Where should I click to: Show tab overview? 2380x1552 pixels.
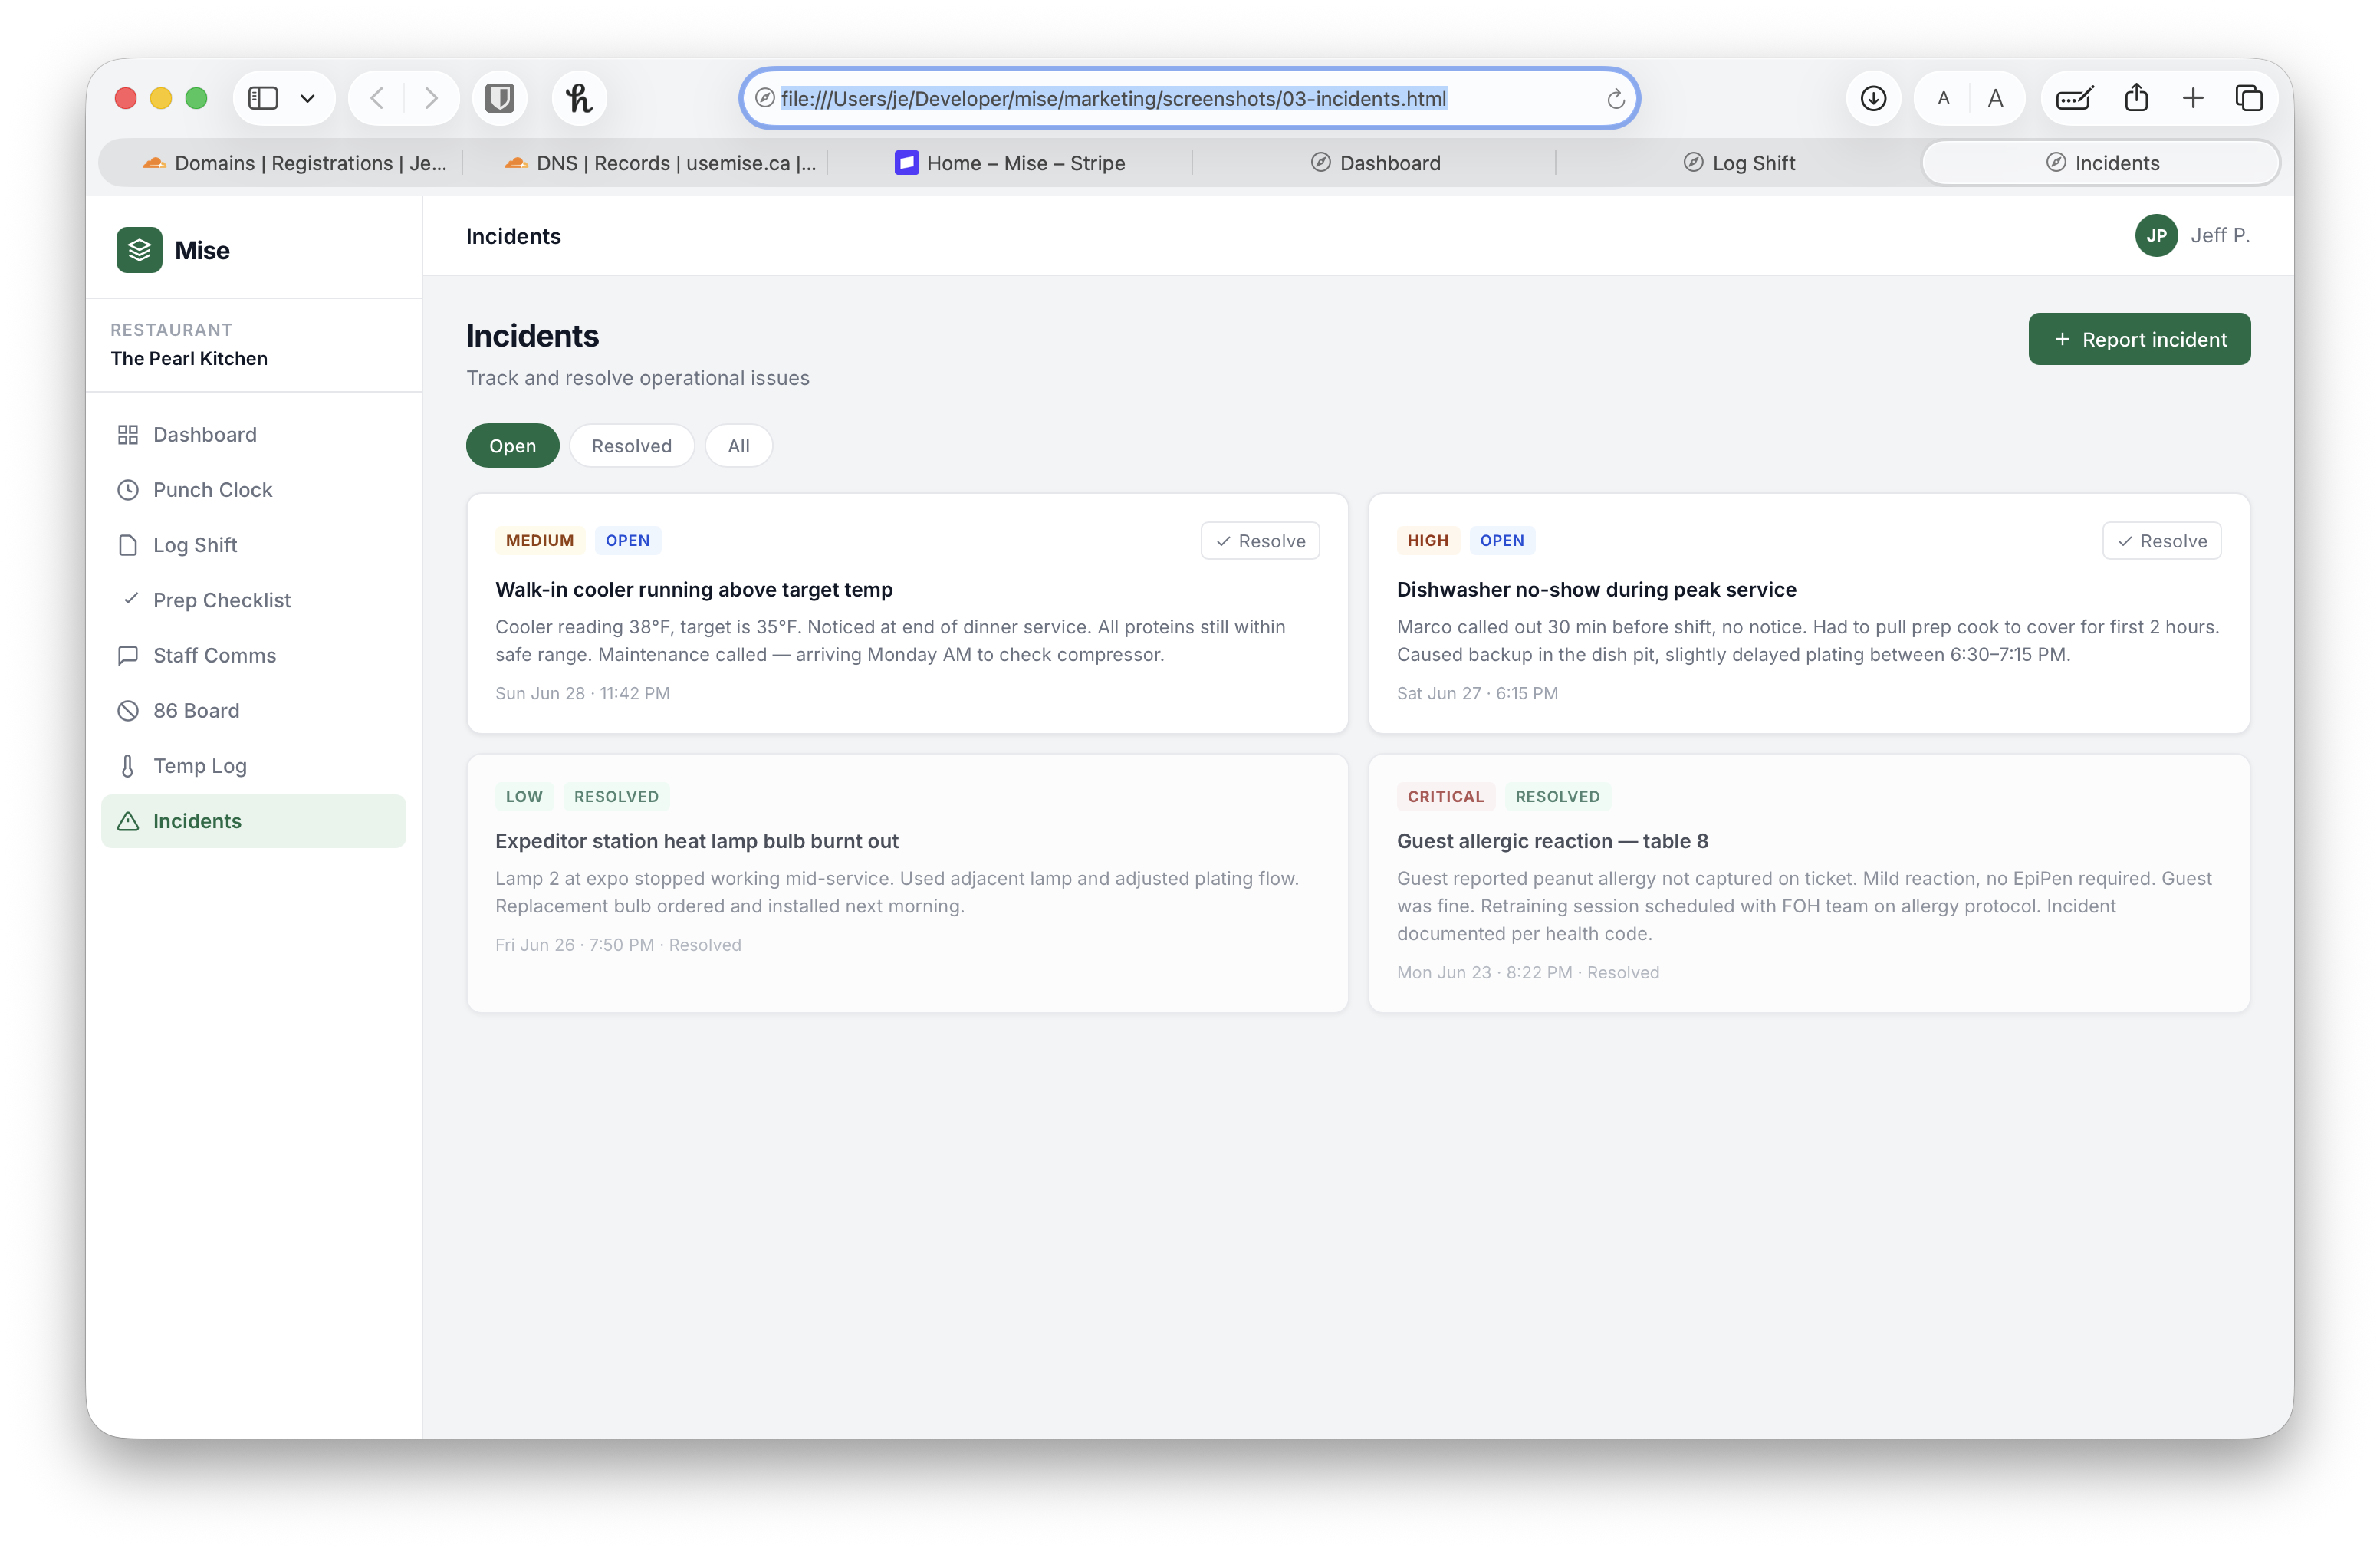[x=2249, y=98]
